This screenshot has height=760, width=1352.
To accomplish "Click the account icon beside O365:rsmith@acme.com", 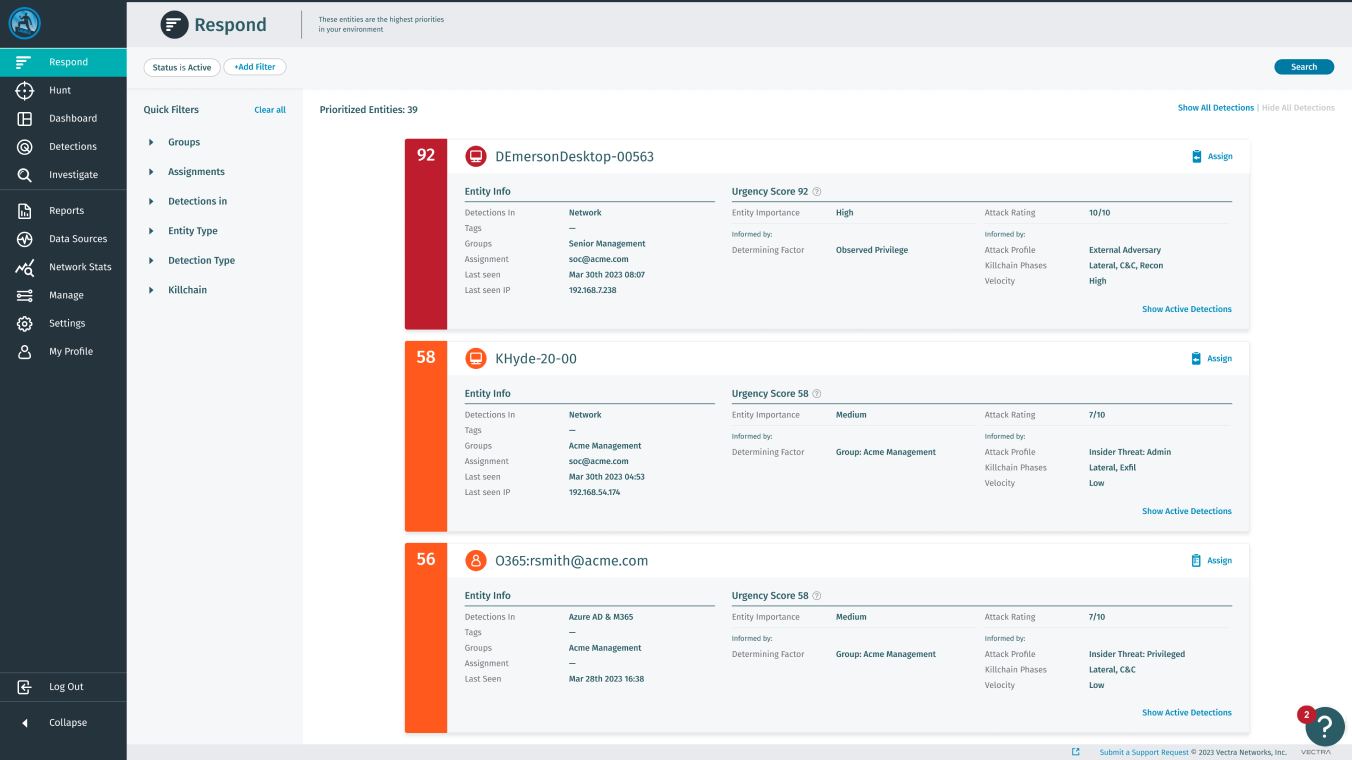I will (475, 560).
